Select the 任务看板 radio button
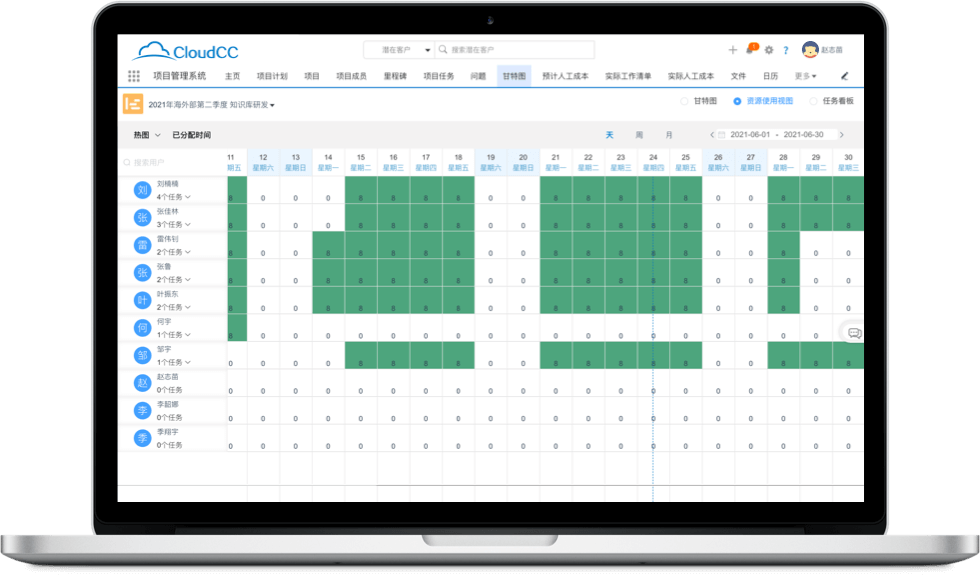This screenshot has height=575, width=980. coord(813,101)
